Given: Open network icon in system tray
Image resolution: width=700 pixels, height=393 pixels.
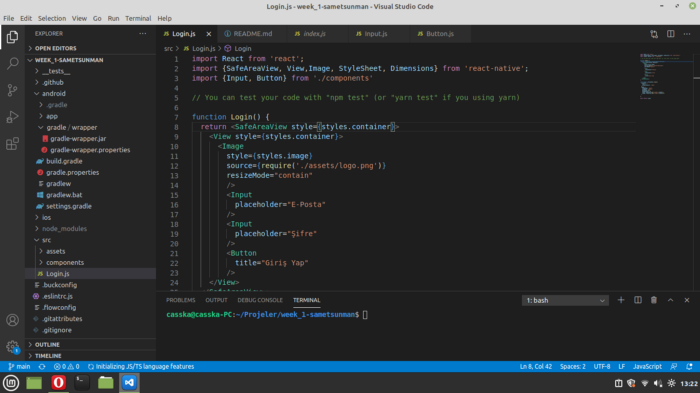Looking at the screenshot, I should tap(645, 383).
